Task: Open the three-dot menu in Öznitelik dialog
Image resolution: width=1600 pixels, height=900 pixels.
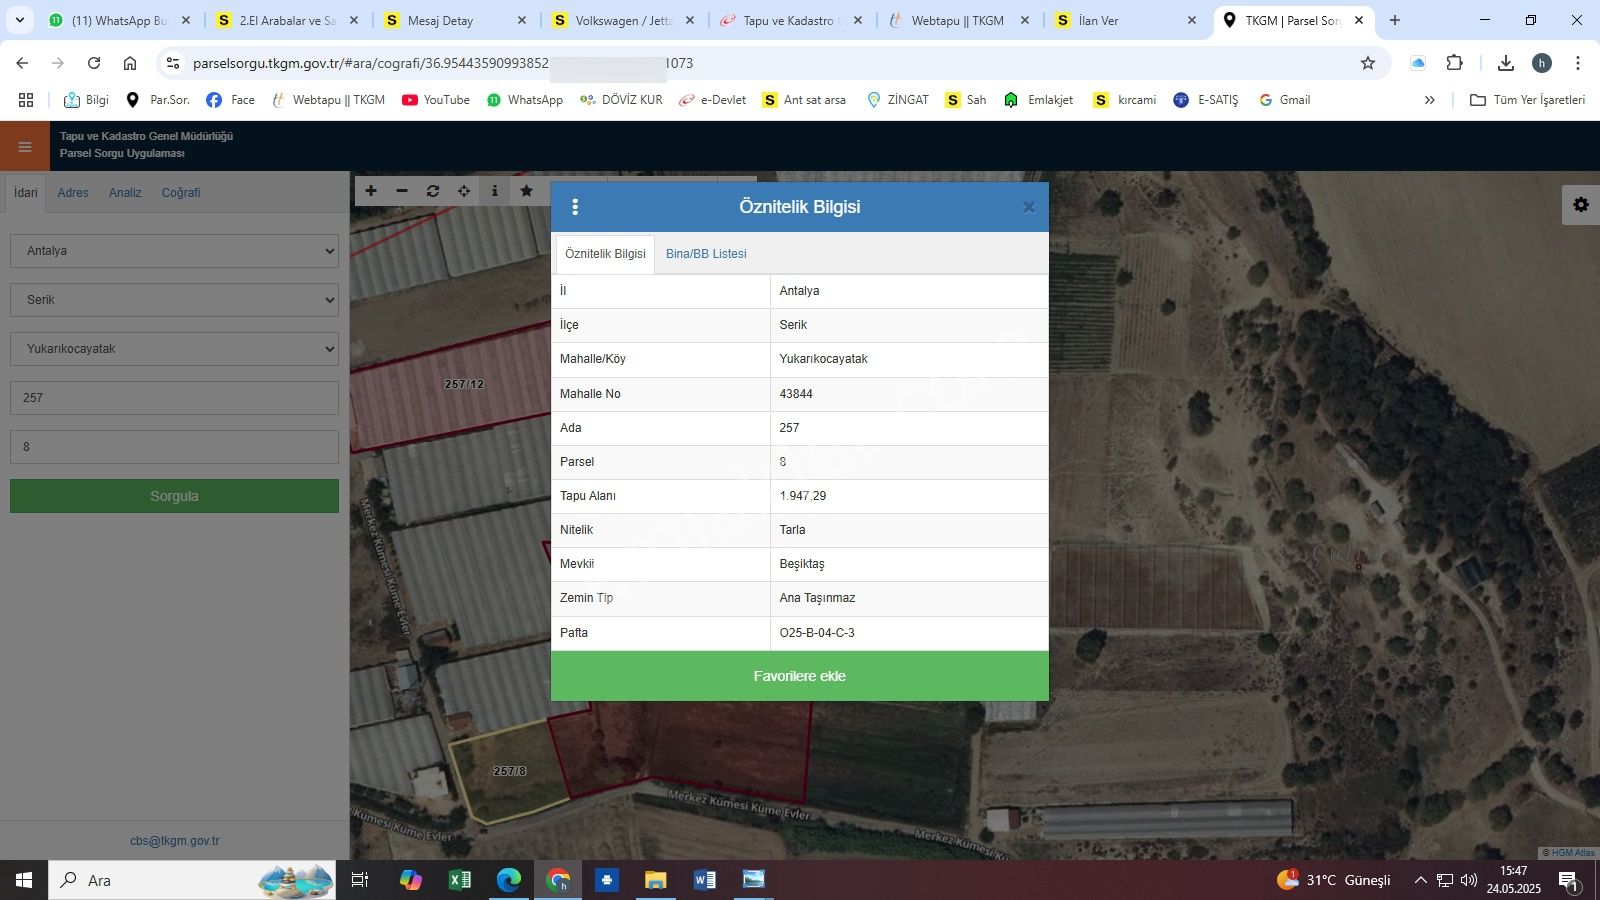Action: pyautogui.click(x=575, y=207)
